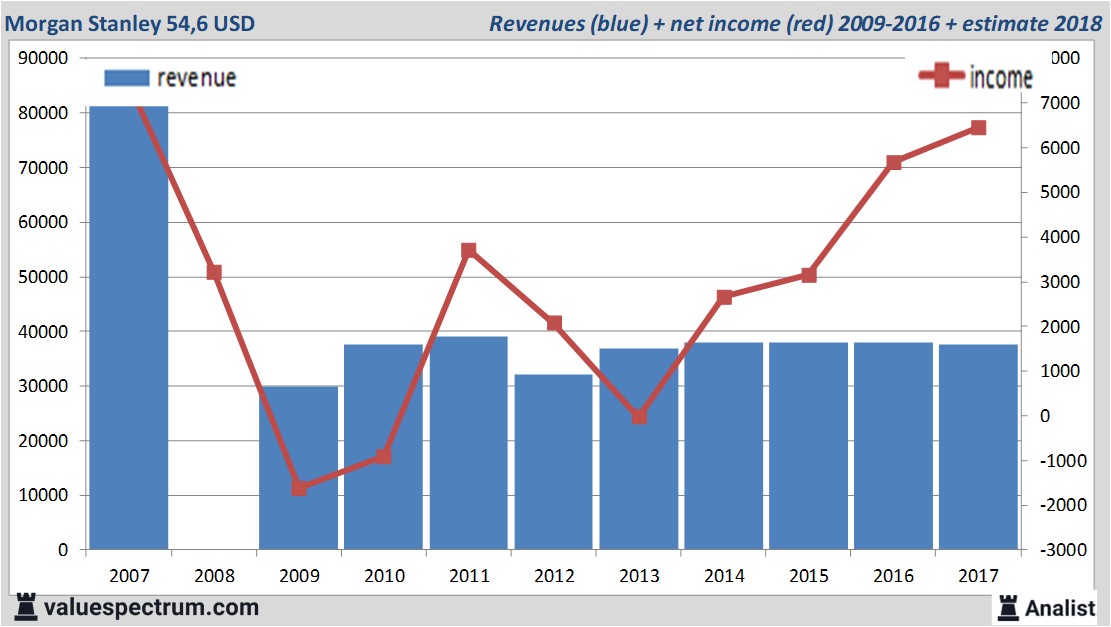Click the 2016 income data point

[894, 162]
